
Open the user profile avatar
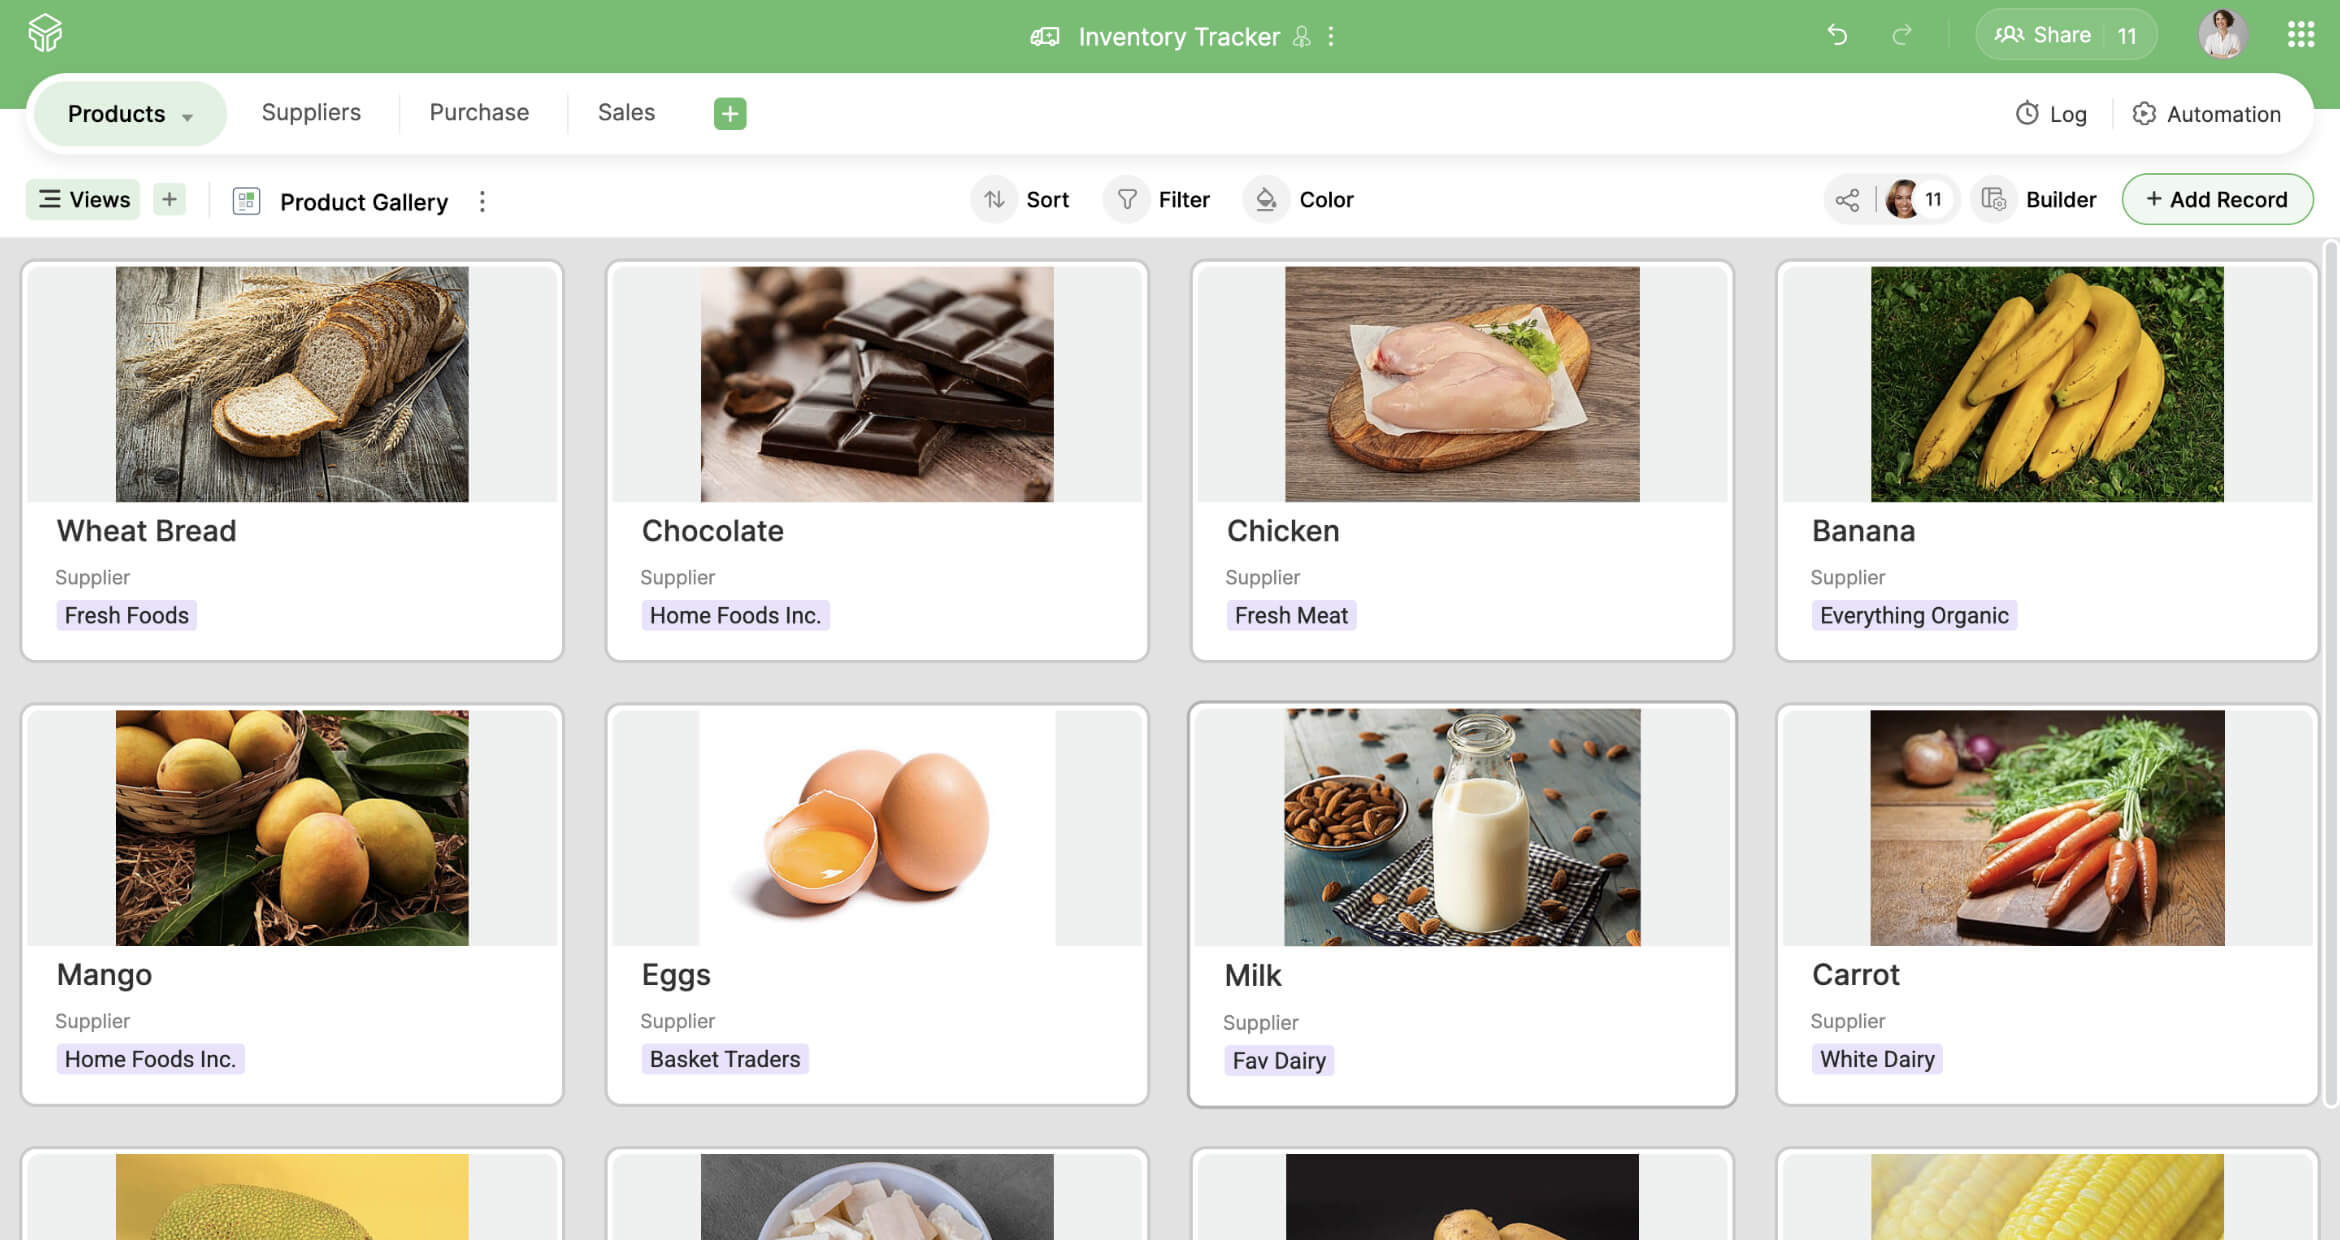click(2223, 35)
